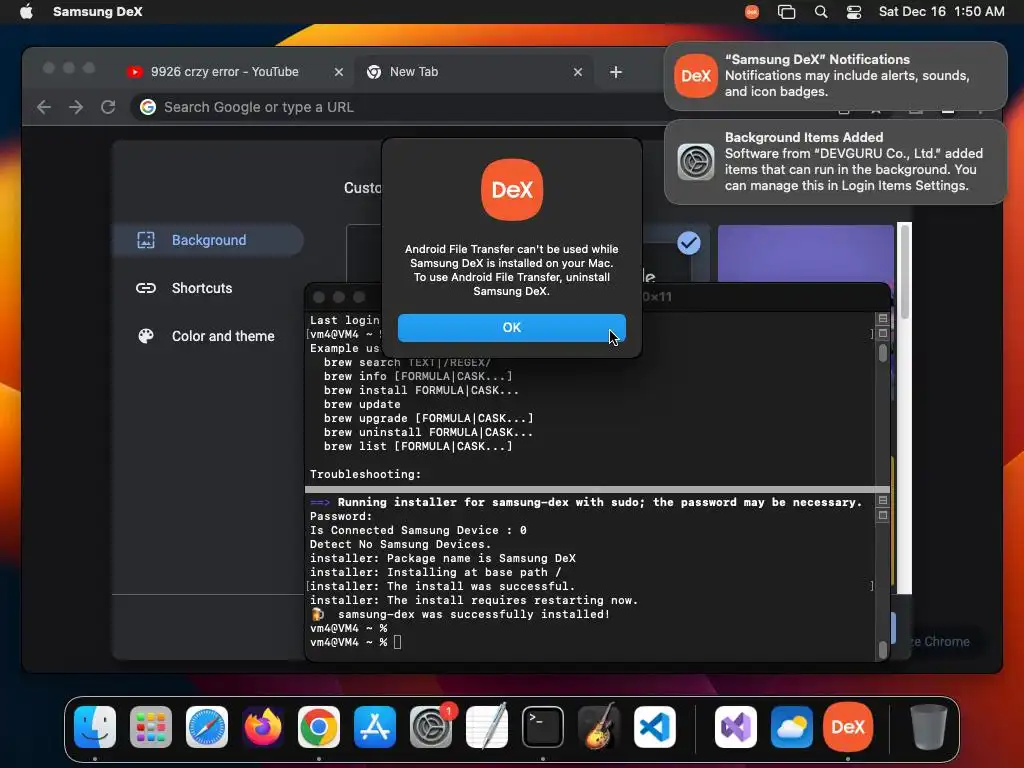The width and height of the screenshot is (1024, 768).
Task: Click the Terminal prompt line with cursor
Action: [356, 642]
